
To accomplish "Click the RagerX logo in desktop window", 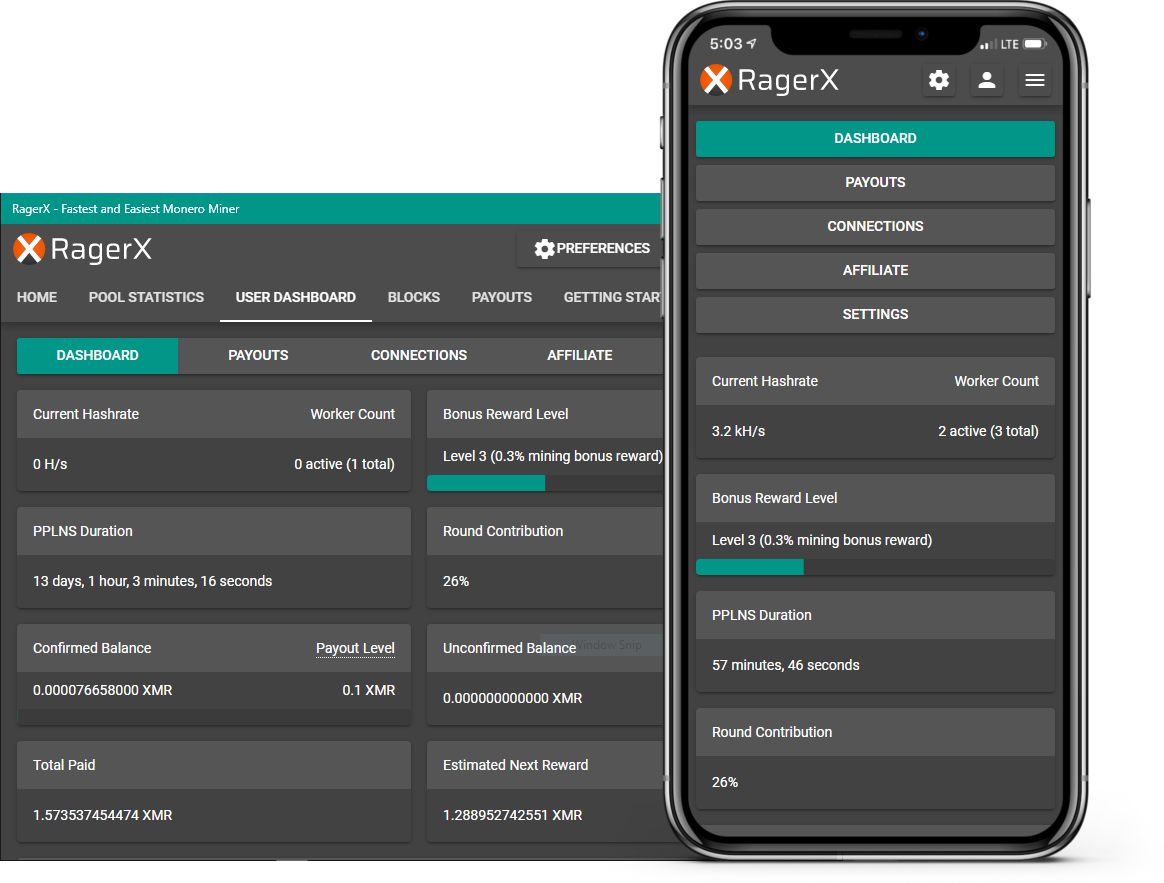I will (83, 250).
